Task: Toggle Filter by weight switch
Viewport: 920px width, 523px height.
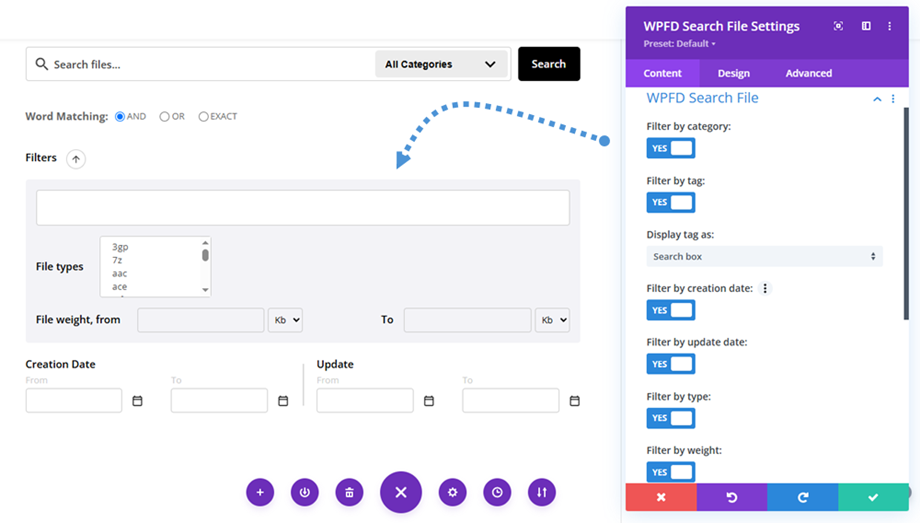Action: pyautogui.click(x=671, y=472)
